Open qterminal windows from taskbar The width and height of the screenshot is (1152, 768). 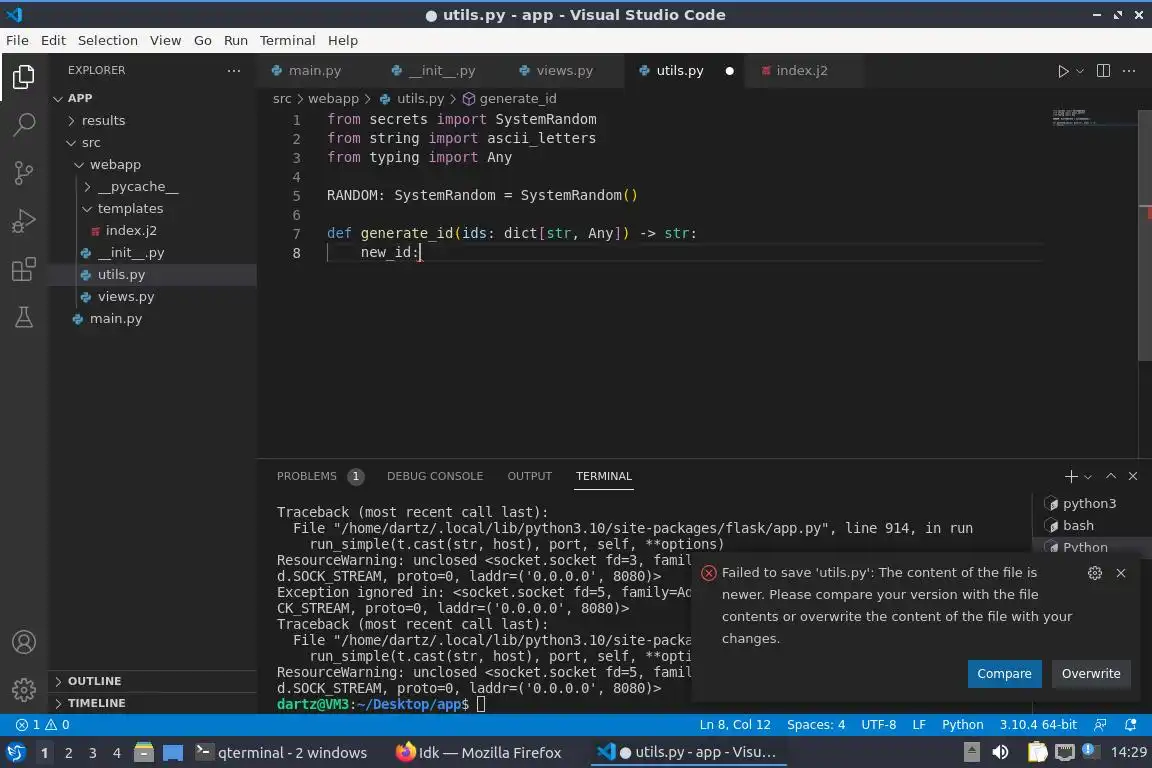[281, 753]
